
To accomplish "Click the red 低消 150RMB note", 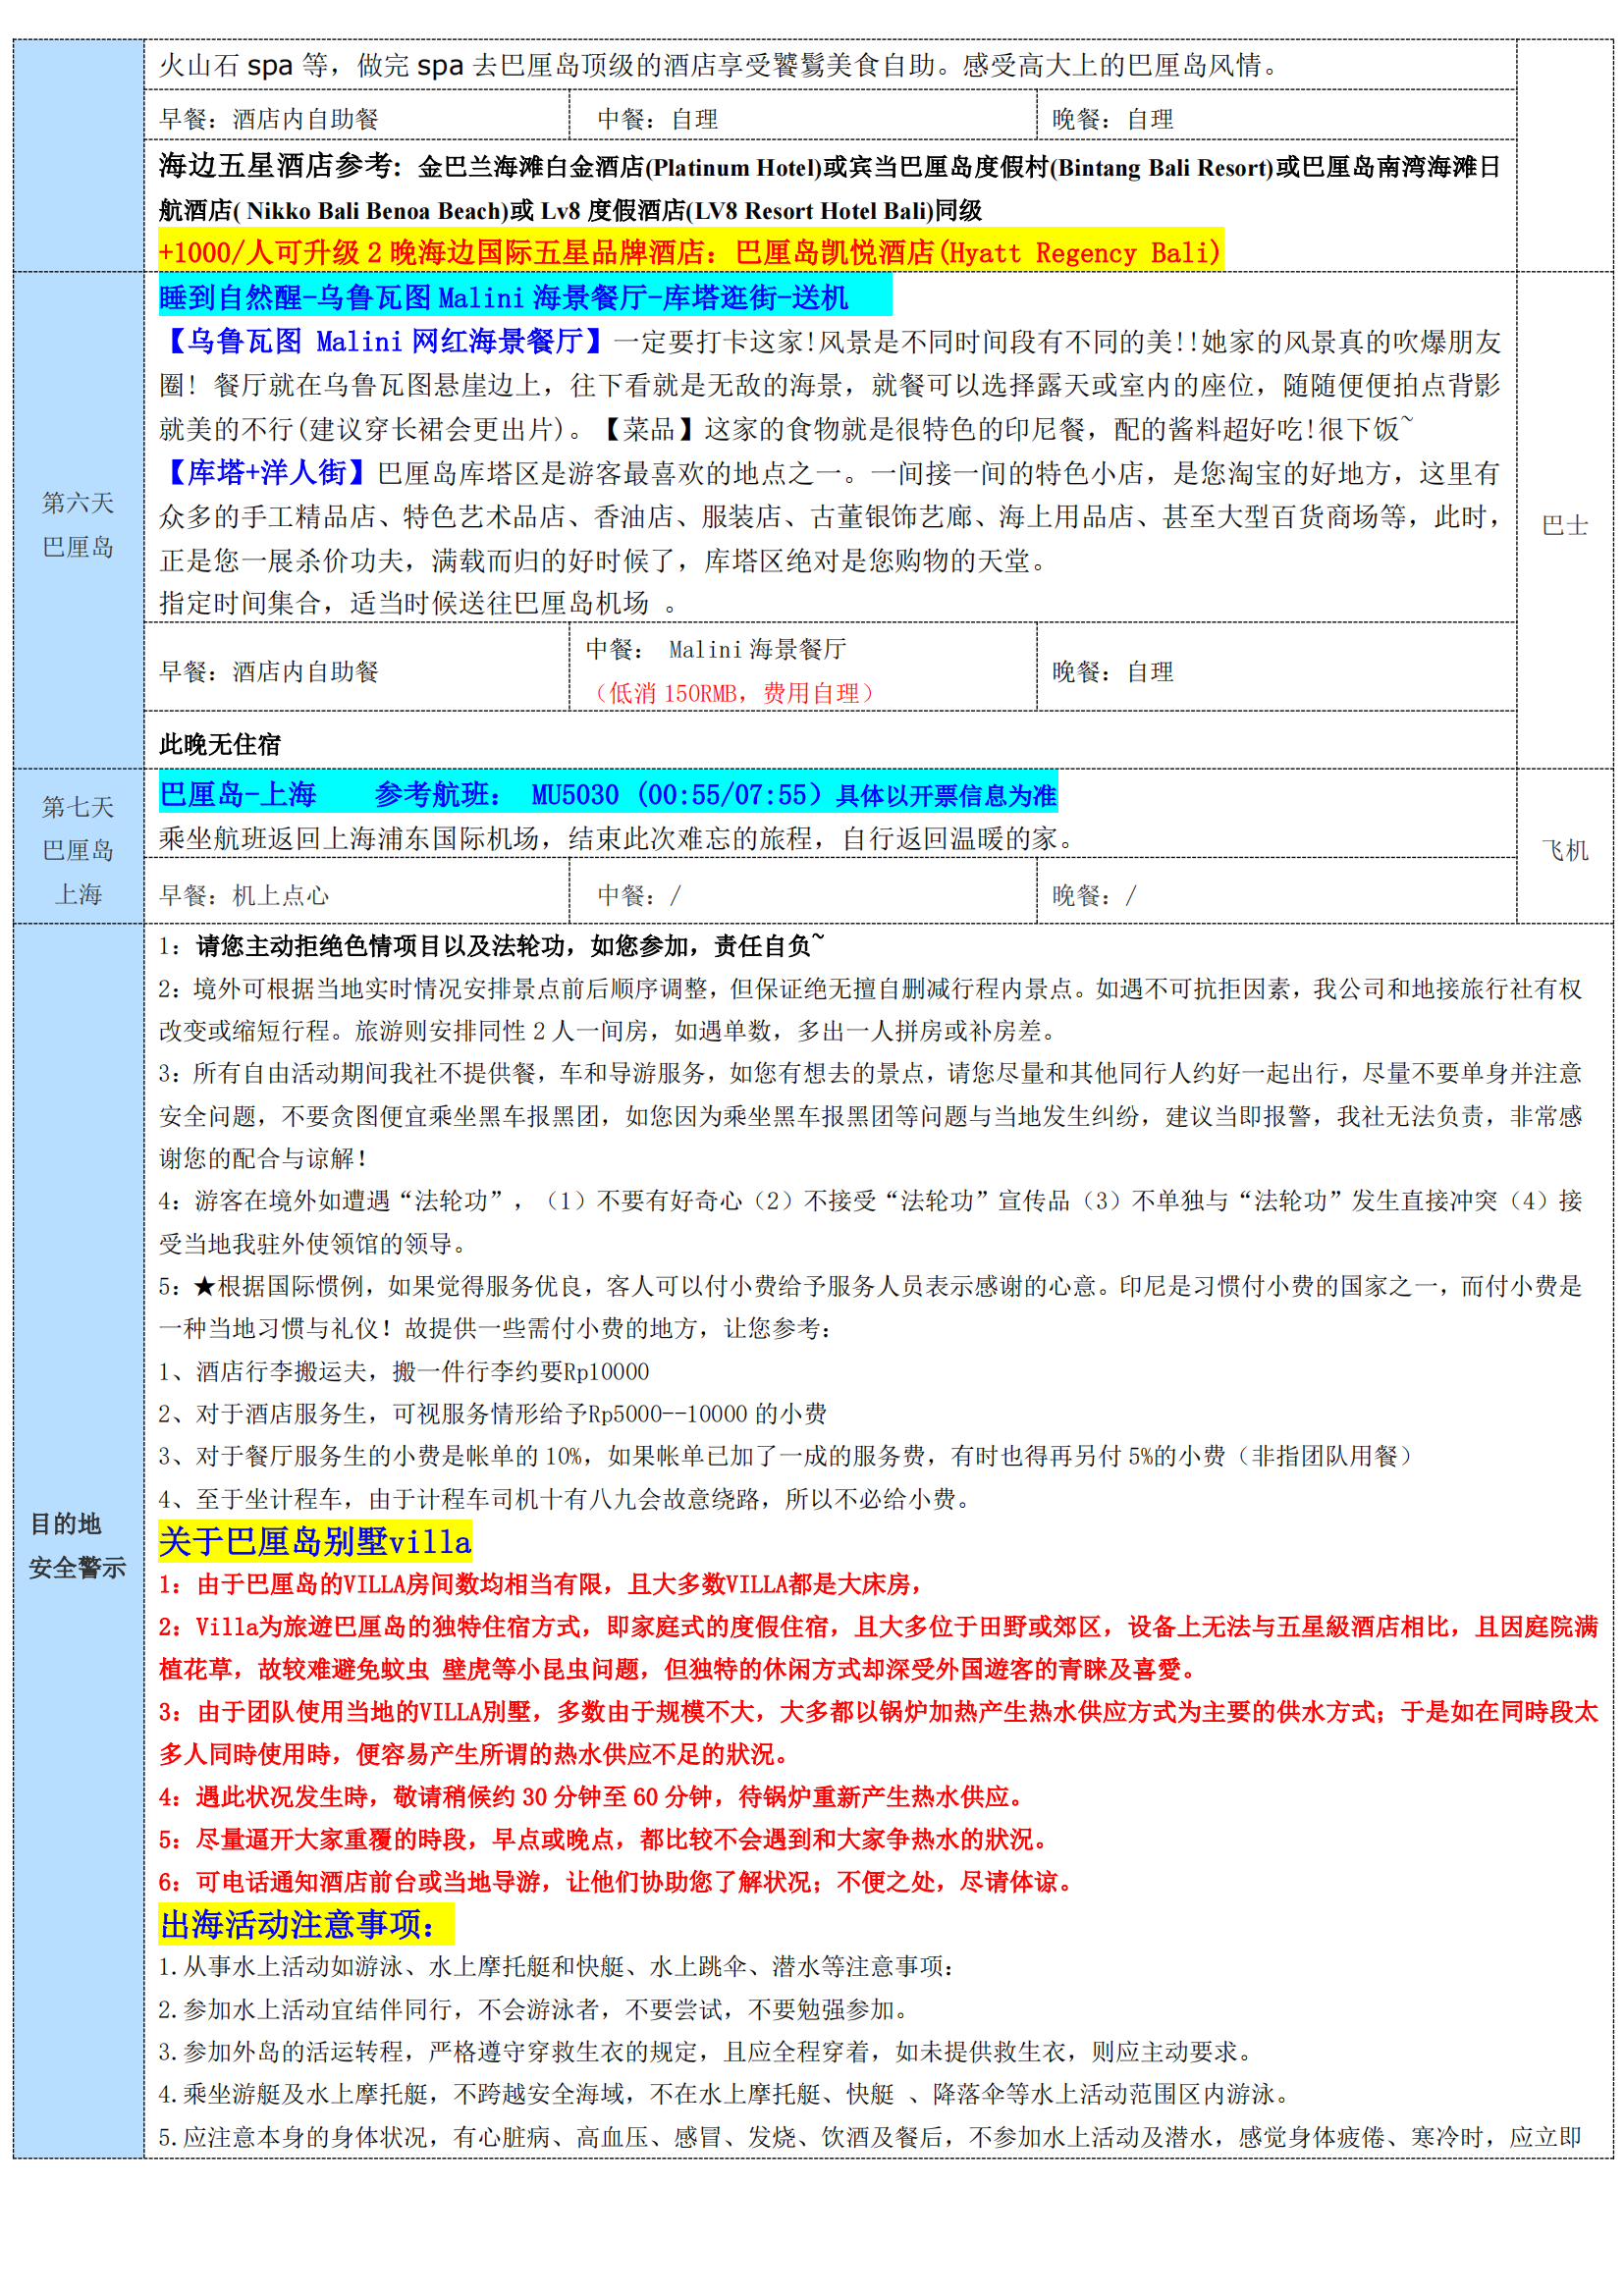I will click(x=733, y=693).
